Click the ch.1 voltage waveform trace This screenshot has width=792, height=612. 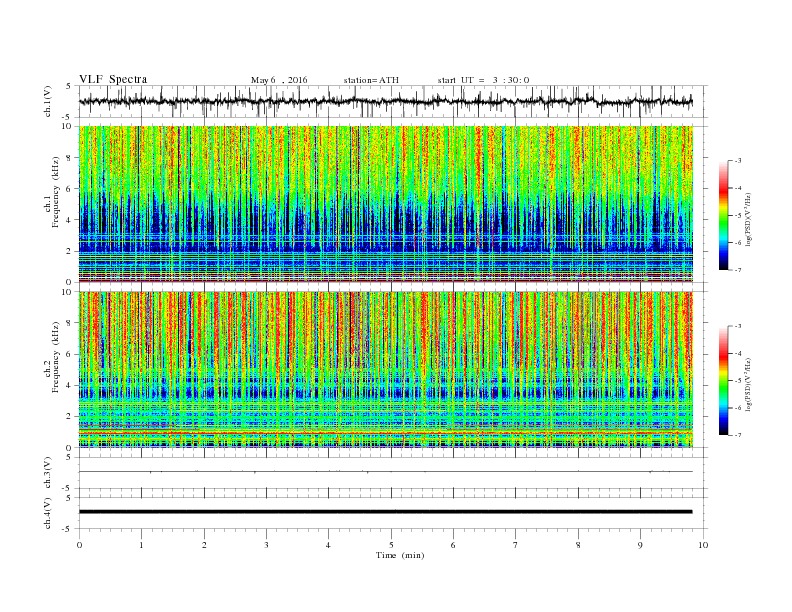[385, 101]
